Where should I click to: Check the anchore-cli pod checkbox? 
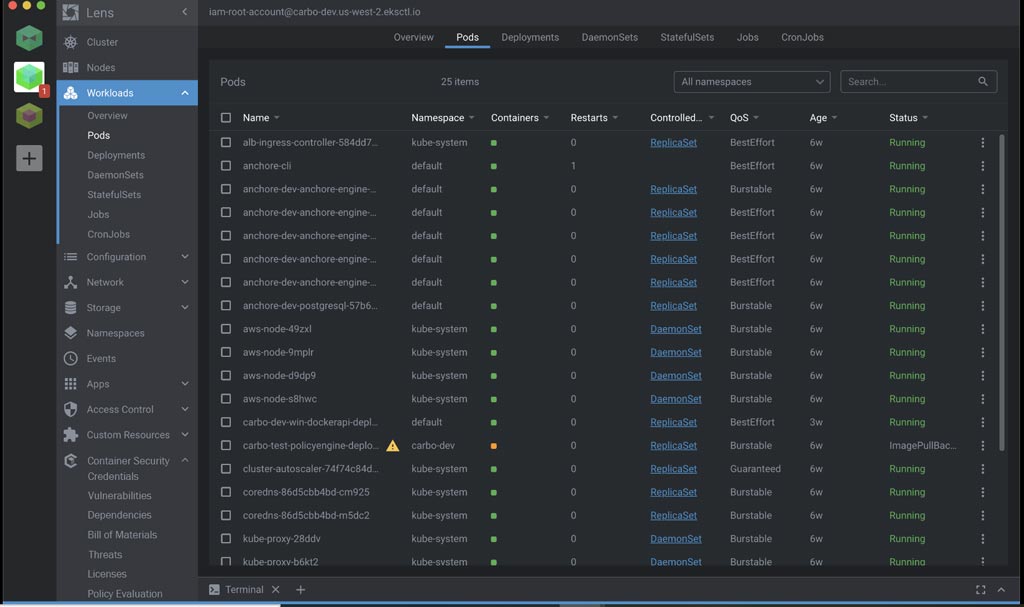pyautogui.click(x=226, y=166)
